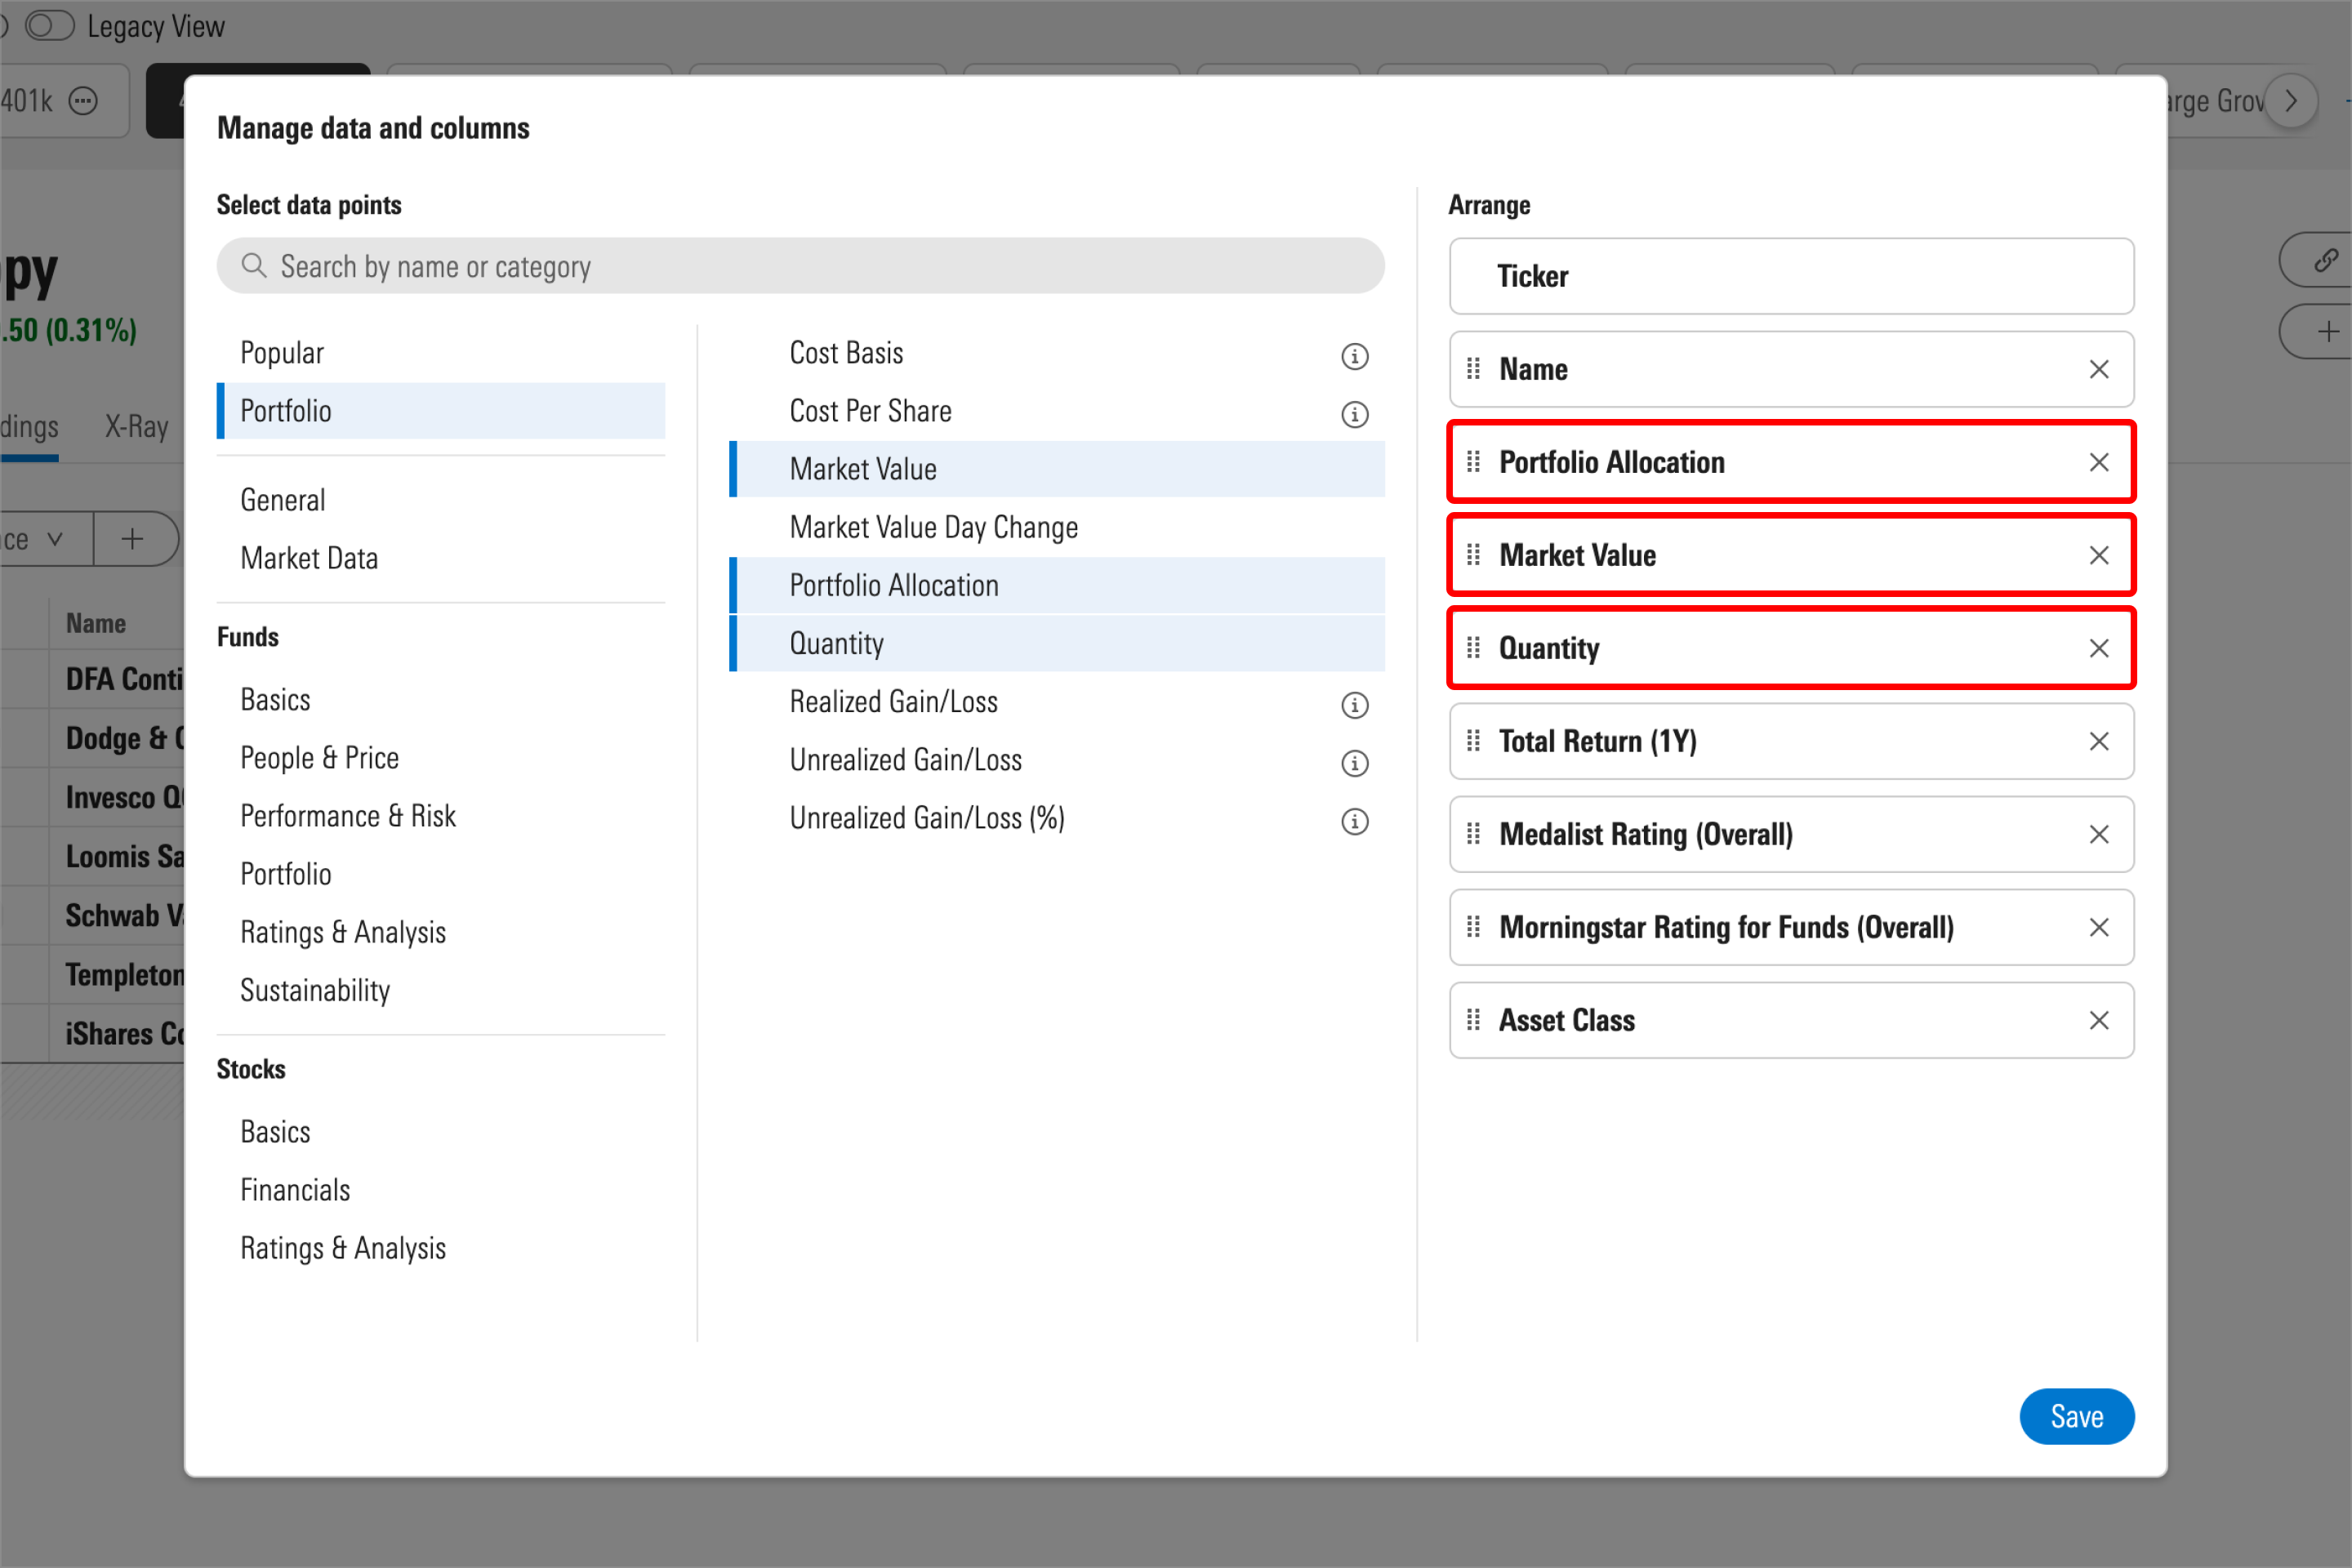The image size is (2352, 1568).
Task: Show info for Unrealized Gain/Loss (%)
Action: click(x=1354, y=821)
